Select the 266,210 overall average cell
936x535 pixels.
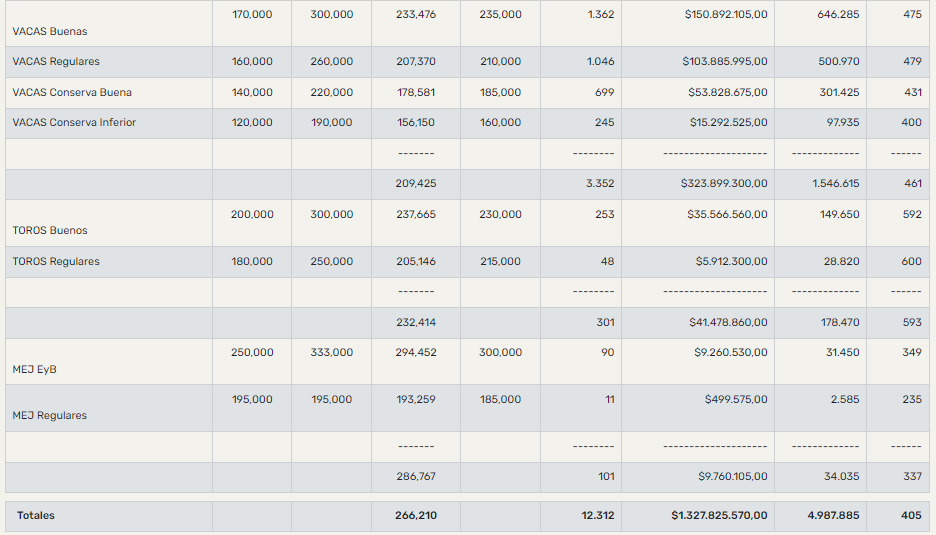[416, 516]
